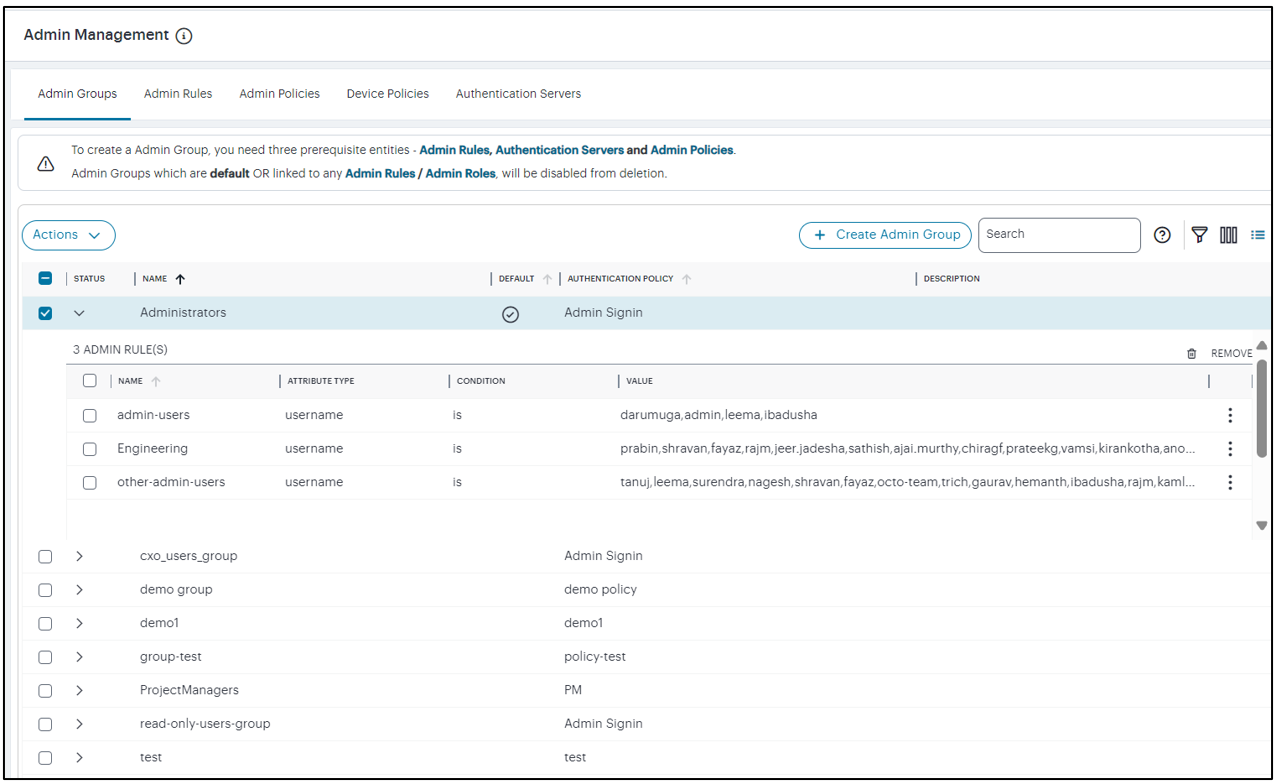This screenshot has width=1276, height=781.
Task: Open the Authentication Servers tab
Action: pos(518,94)
